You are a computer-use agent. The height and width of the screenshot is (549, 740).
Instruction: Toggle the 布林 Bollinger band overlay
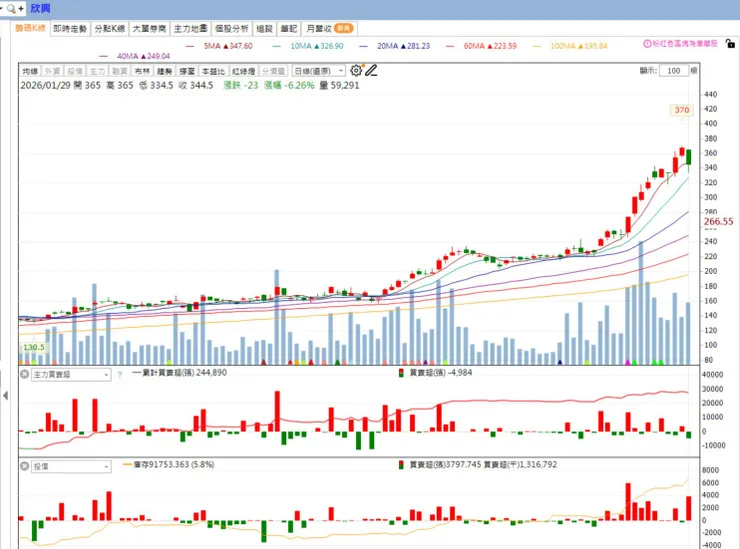tap(142, 71)
